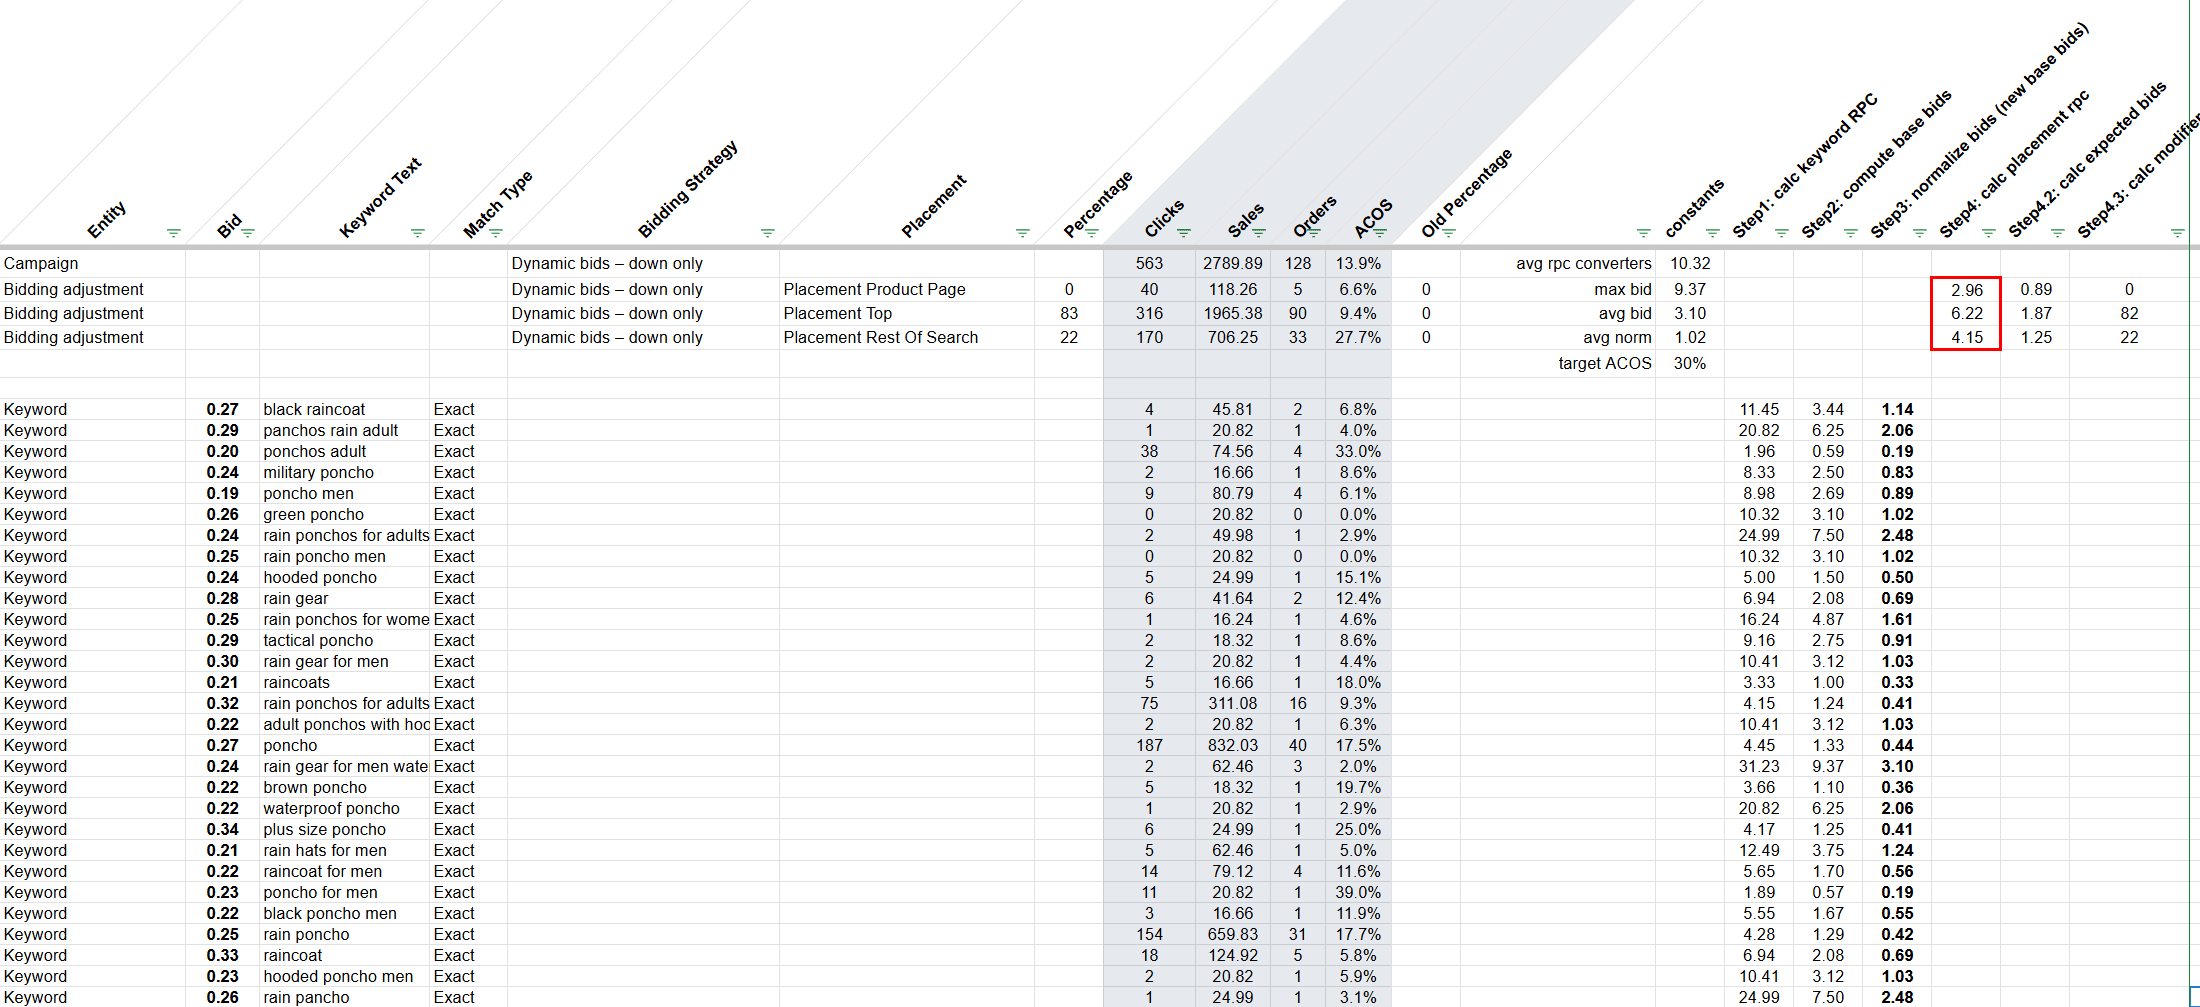Select the 311.08 sales cell
2200x1007 pixels.
point(1233,703)
